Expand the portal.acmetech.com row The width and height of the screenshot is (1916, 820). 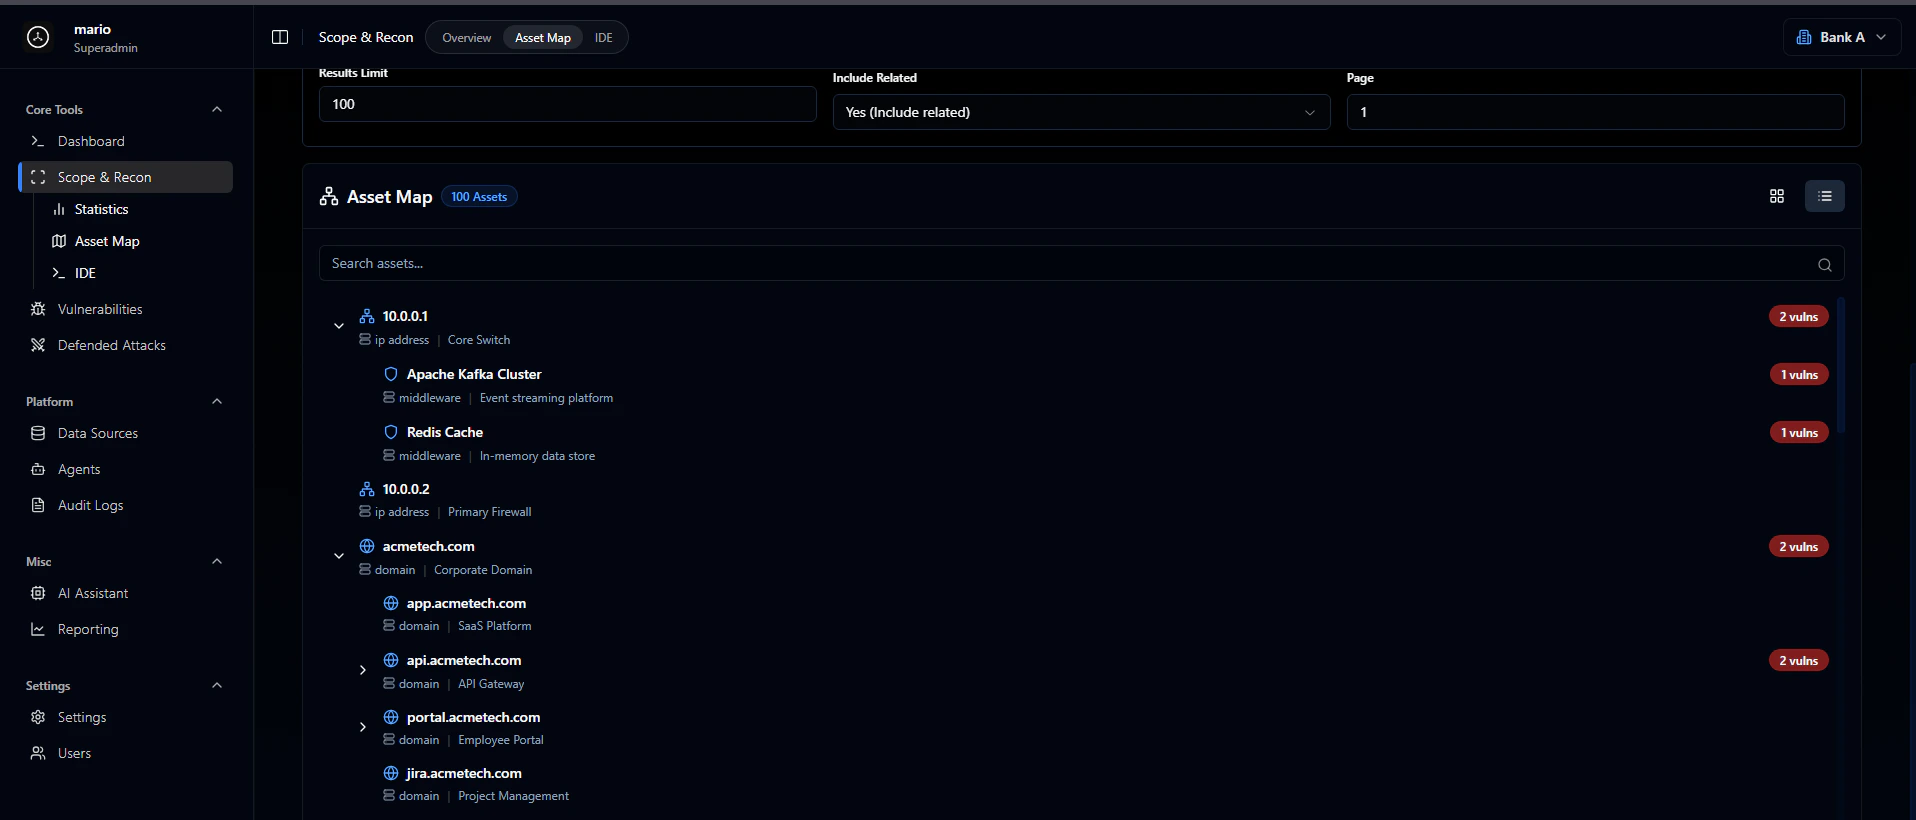tap(363, 727)
